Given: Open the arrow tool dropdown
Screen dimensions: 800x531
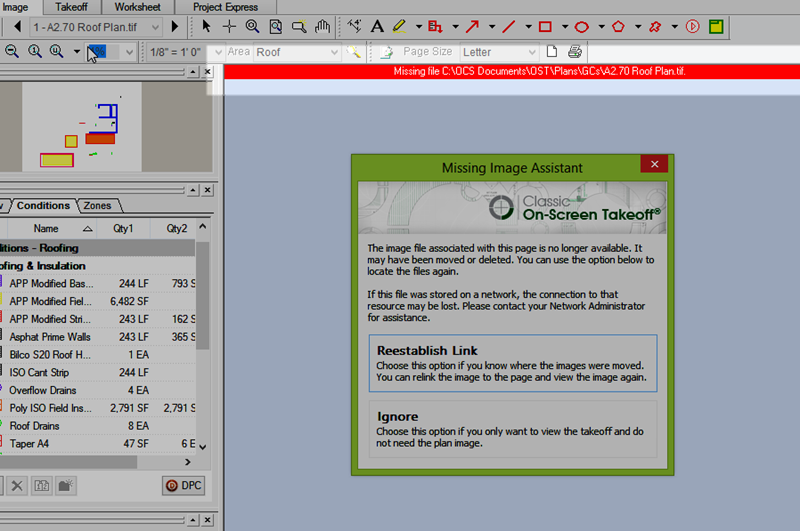Looking at the screenshot, I should [x=492, y=27].
